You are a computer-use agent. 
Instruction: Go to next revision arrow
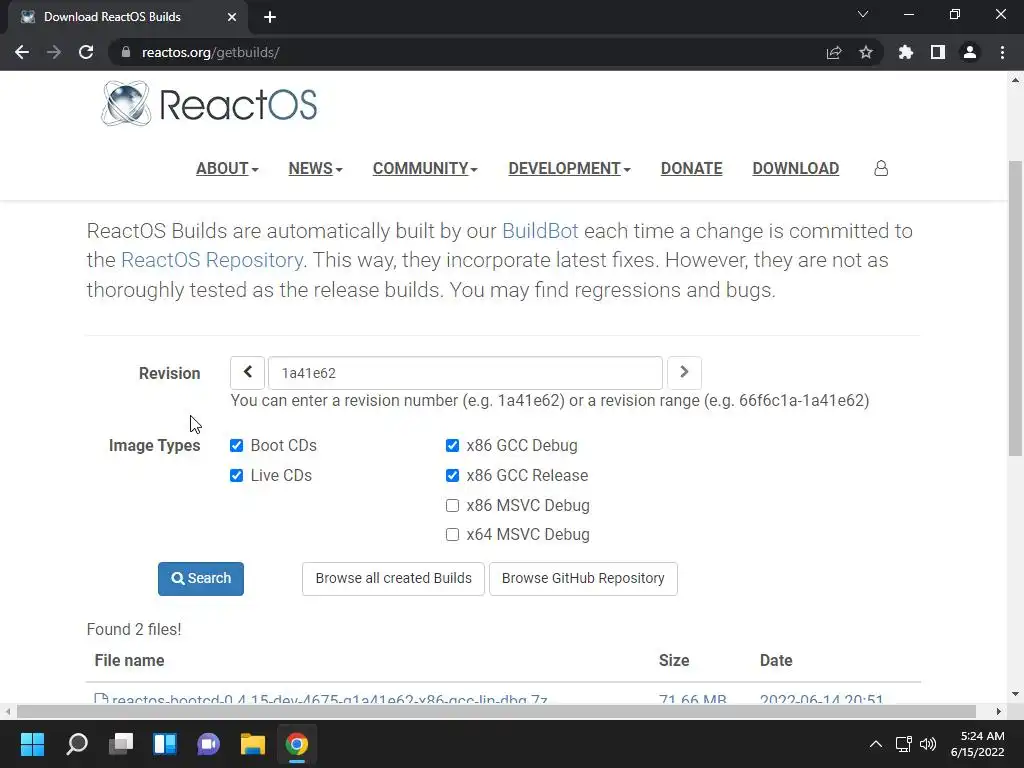[684, 373]
